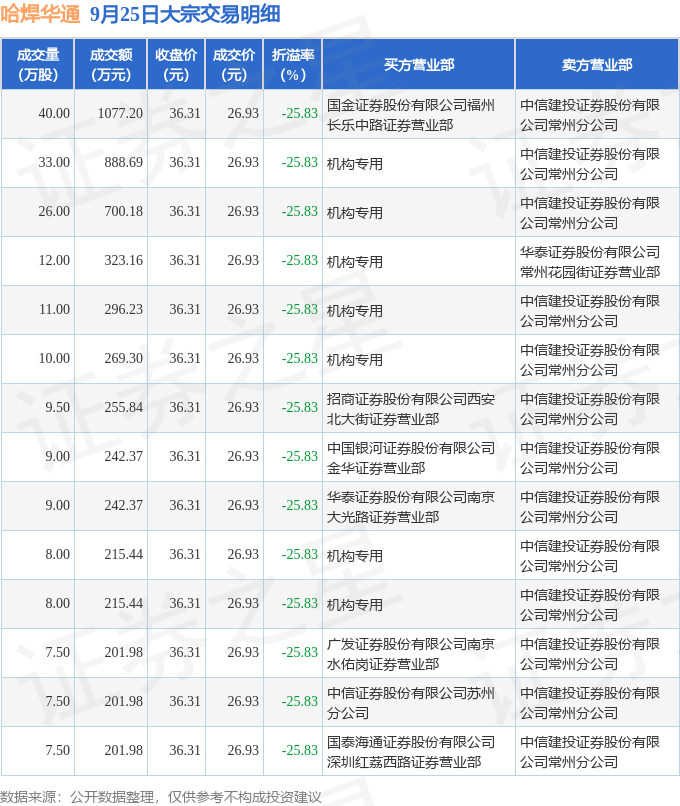Select the 成交量(万股) column header

click(x=38, y=65)
